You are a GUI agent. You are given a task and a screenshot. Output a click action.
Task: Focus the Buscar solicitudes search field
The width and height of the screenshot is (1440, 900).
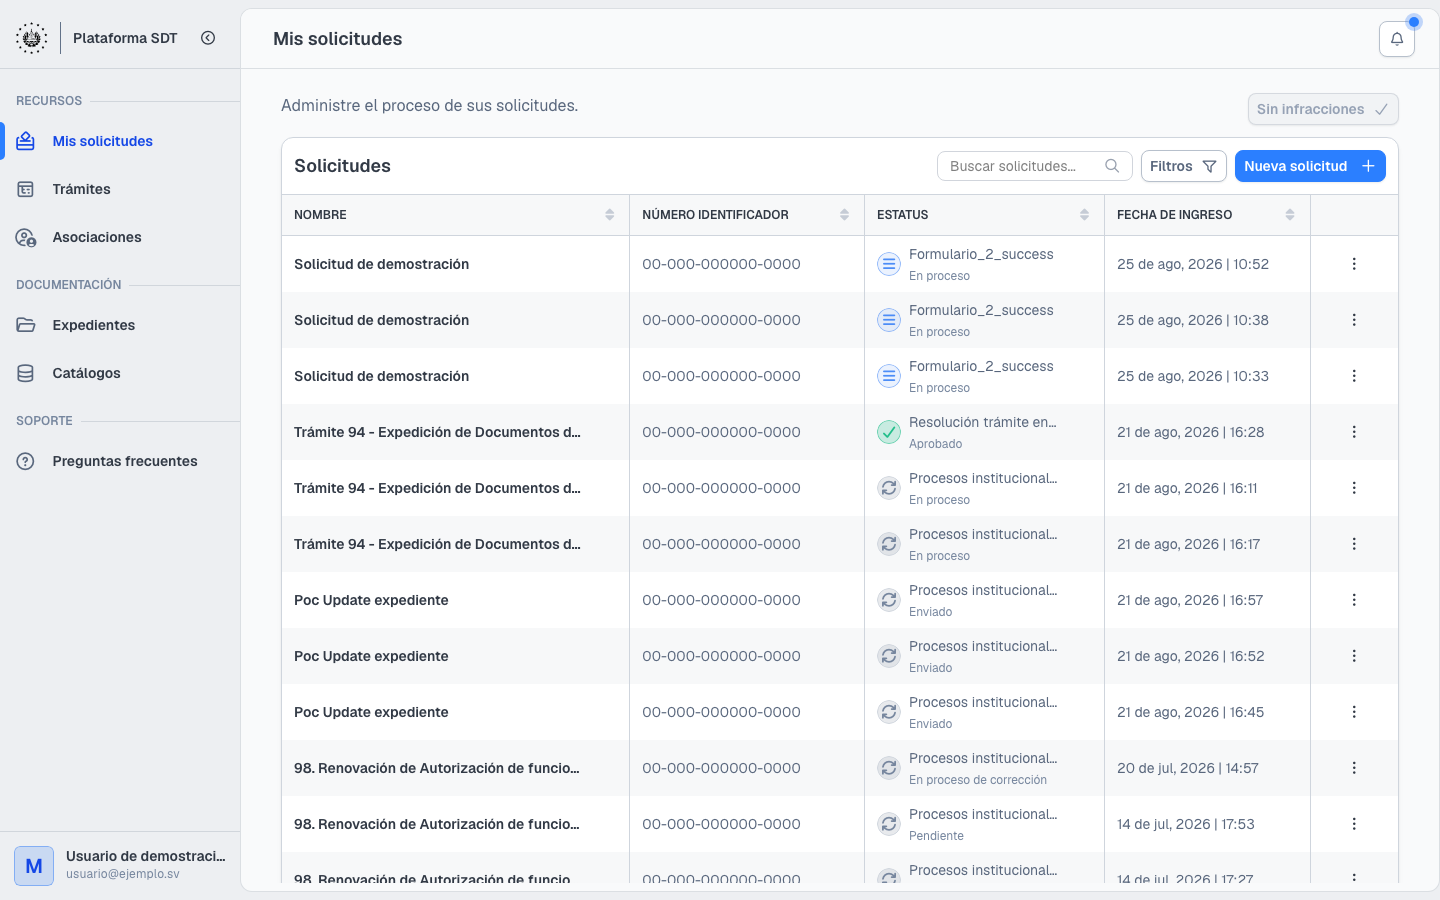pyautogui.click(x=1034, y=166)
